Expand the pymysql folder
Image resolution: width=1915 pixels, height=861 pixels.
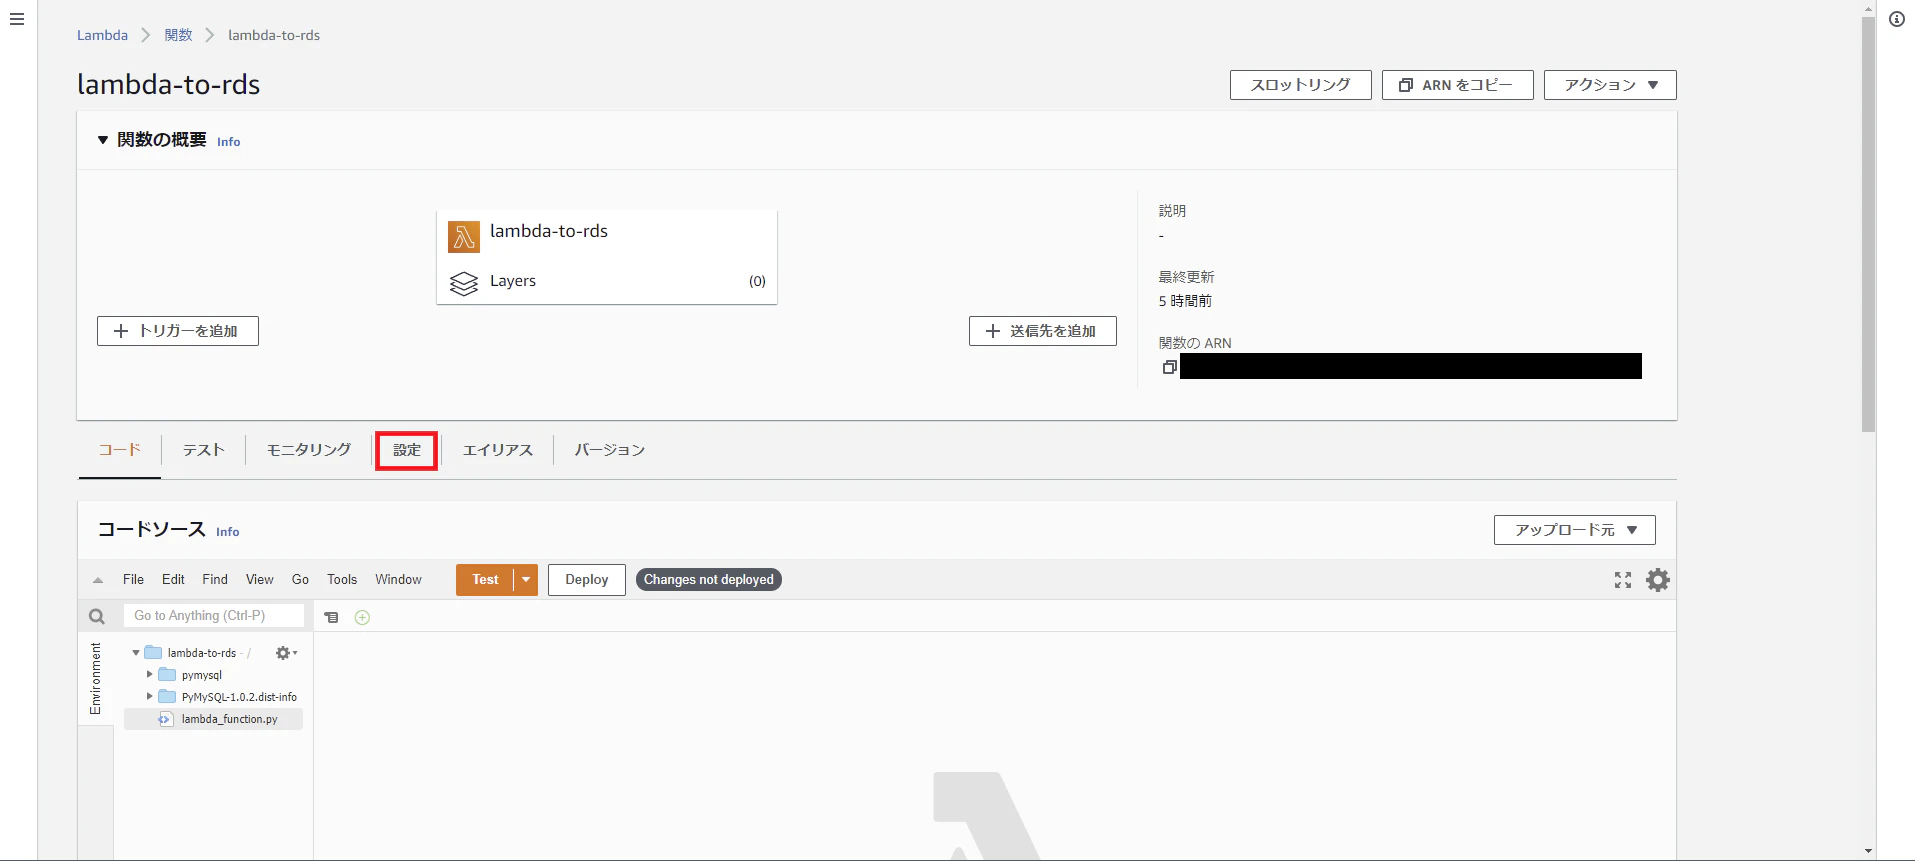[150, 675]
